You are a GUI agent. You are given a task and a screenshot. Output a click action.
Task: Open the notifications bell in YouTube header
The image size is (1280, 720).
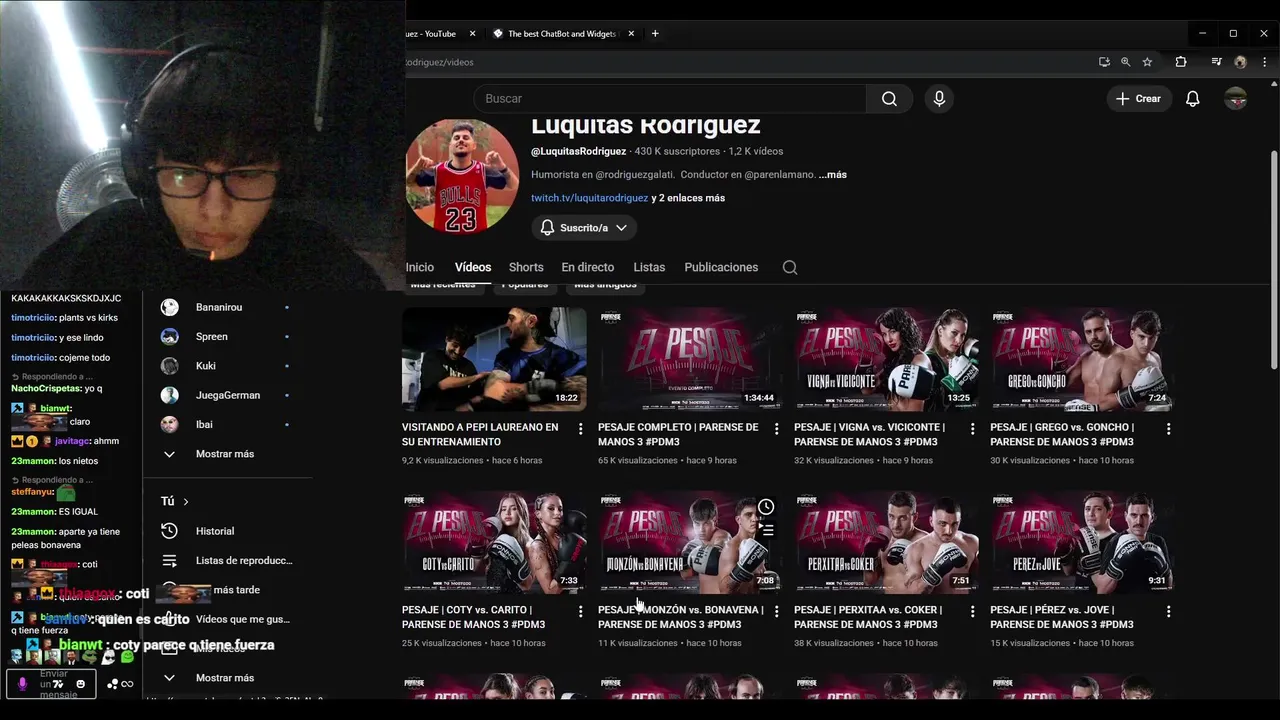coord(1192,98)
